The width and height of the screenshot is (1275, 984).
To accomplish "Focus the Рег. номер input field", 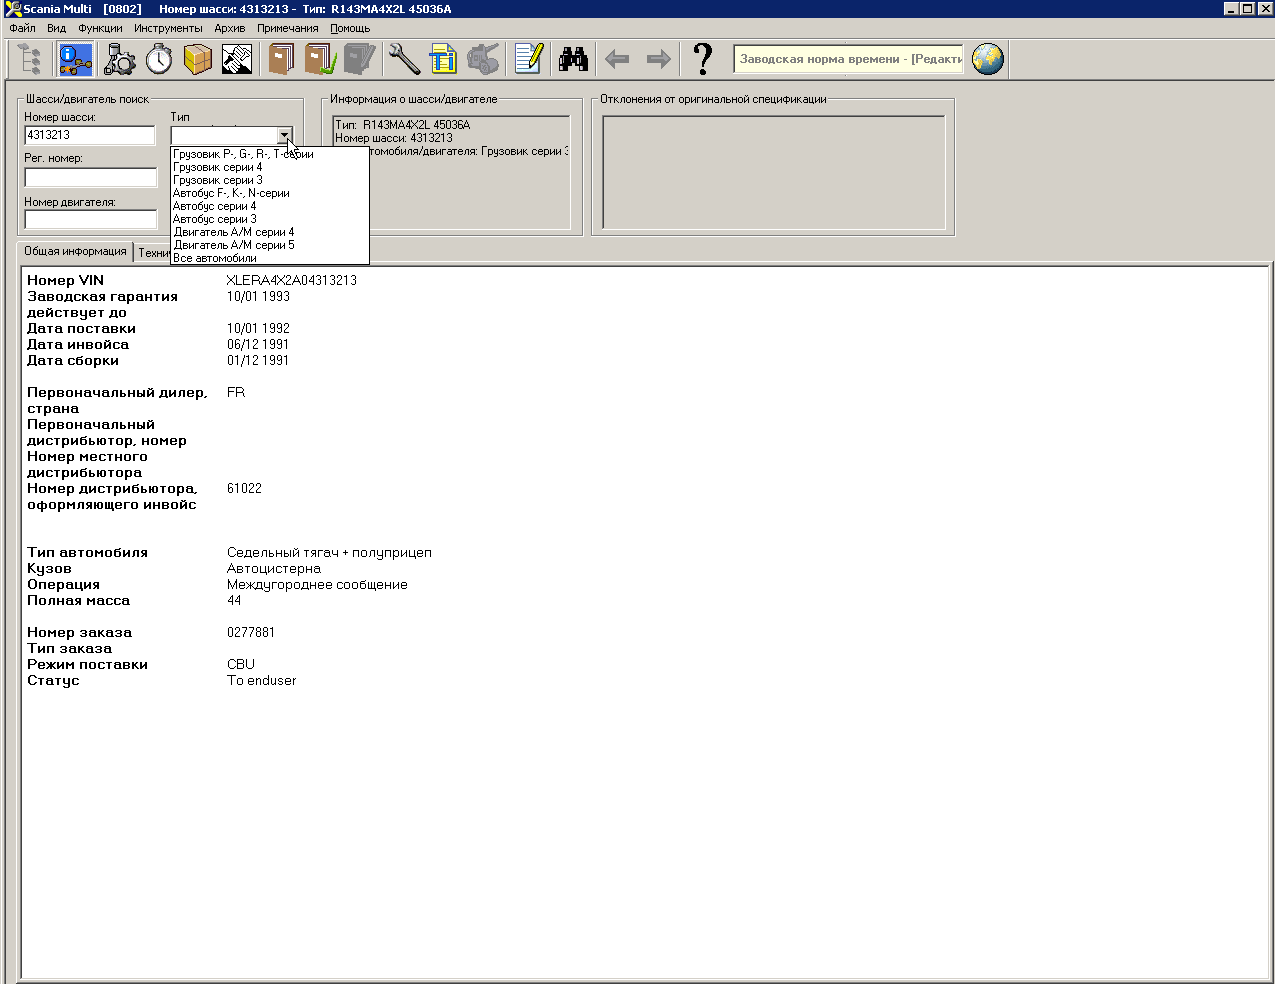I will click(91, 177).
